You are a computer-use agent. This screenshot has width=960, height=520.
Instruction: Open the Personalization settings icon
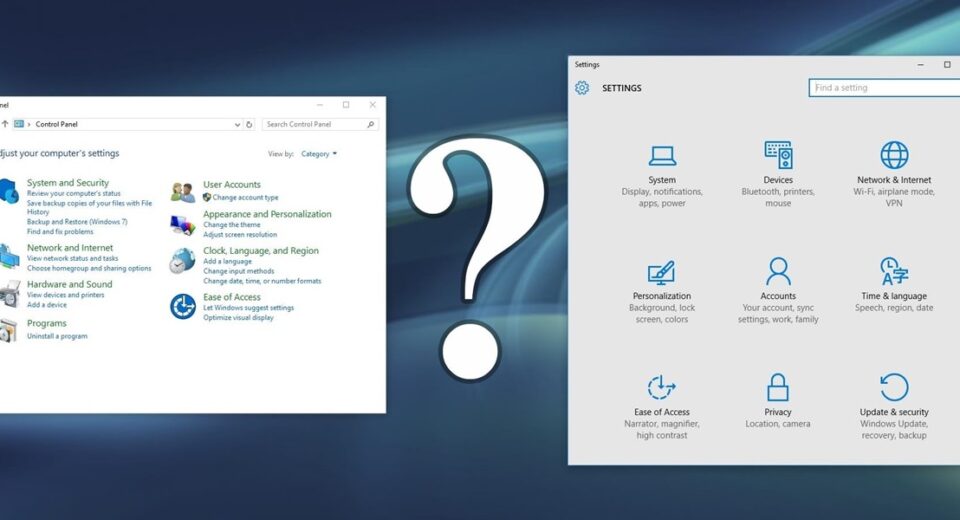(661, 273)
